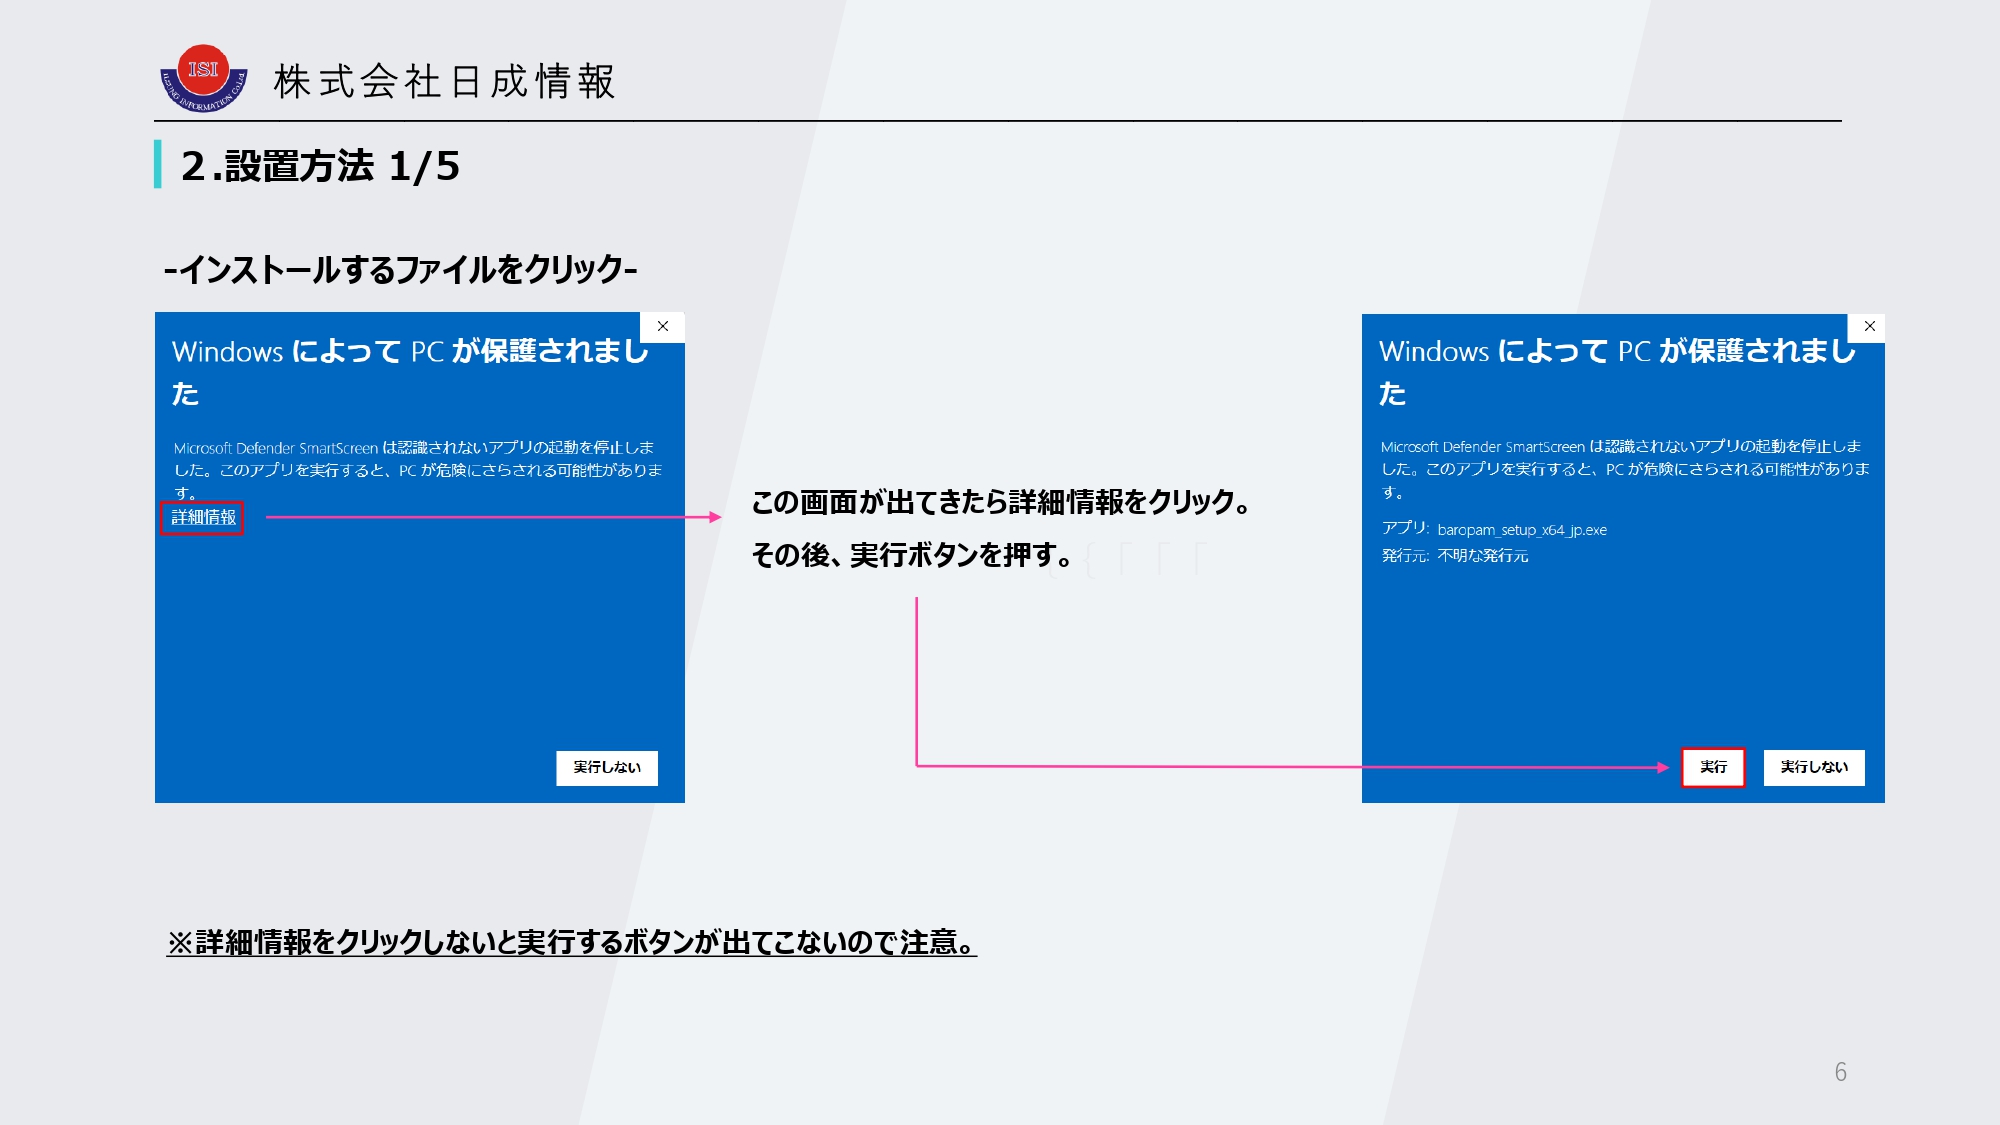The height and width of the screenshot is (1125, 2000).
Task: Click the Microsoft Defender SmartScreen message in right dialog
Action: [x=1625, y=469]
